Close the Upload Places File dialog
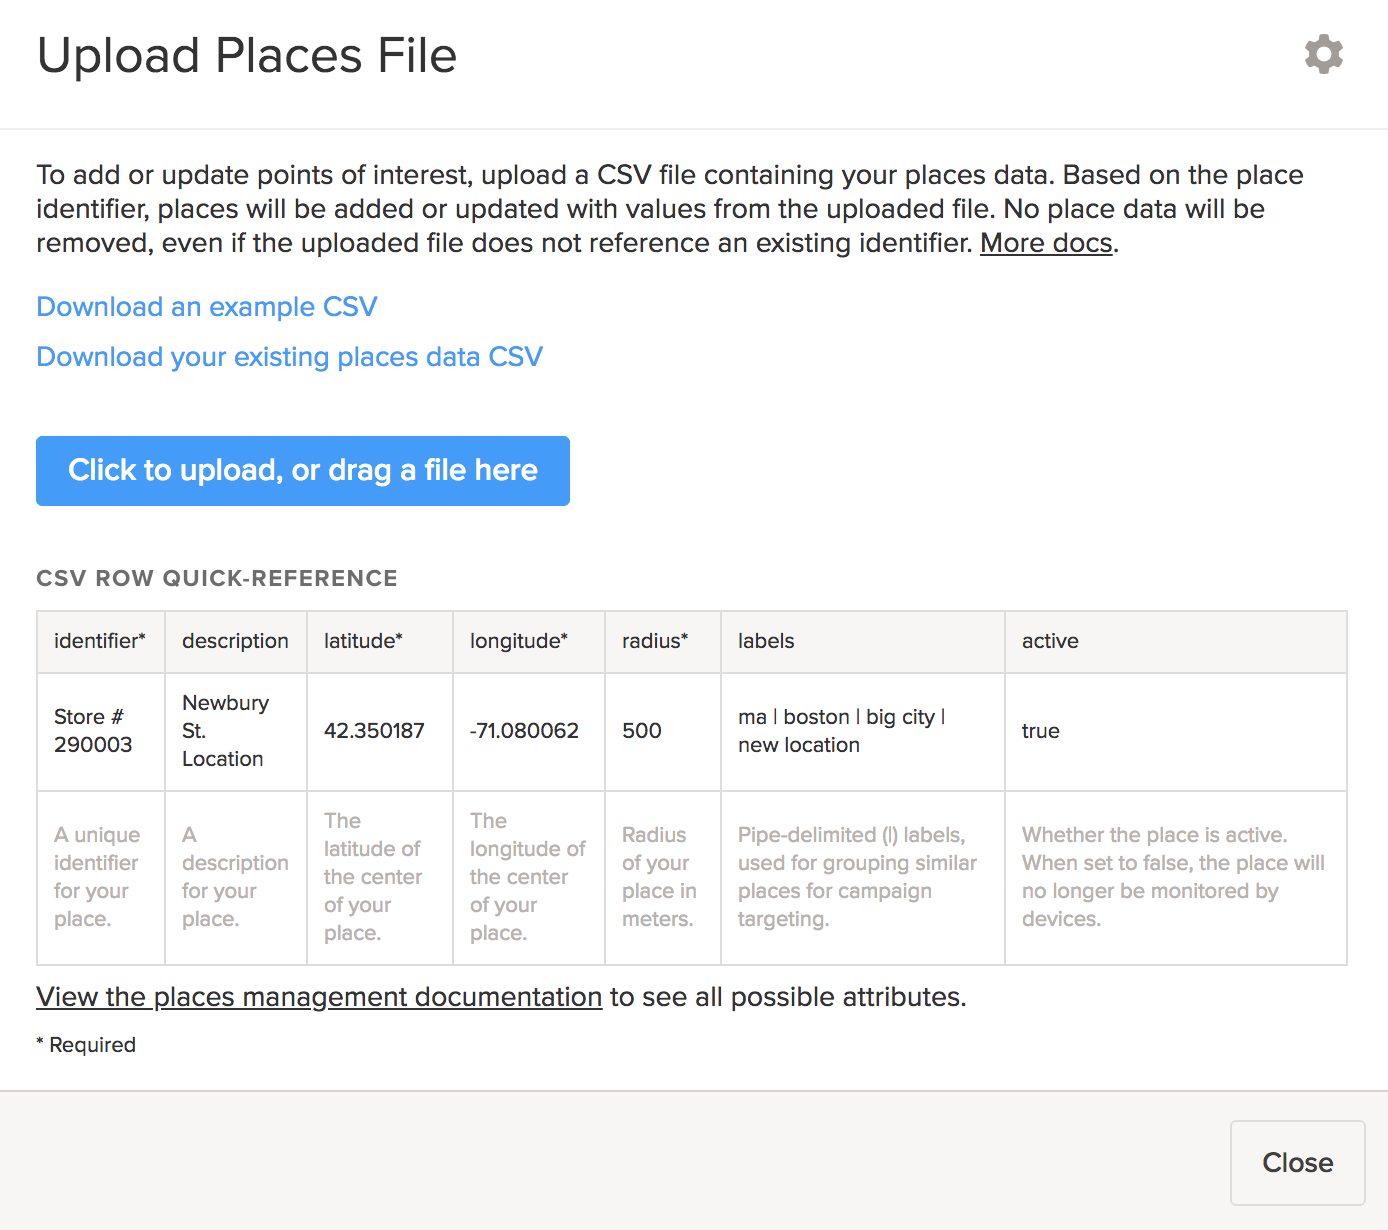The width and height of the screenshot is (1388, 1230). pos(1297,1162)
